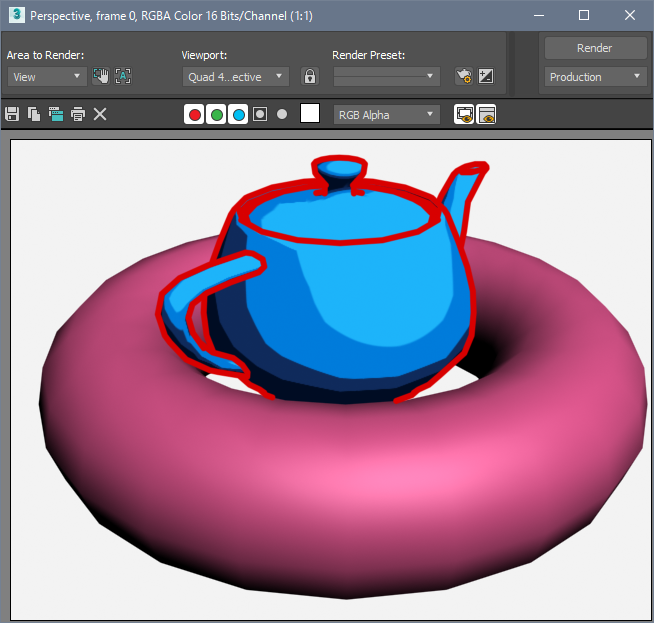This screenshot has height=623, width=654.
Task: Print the rendered image
Action: click(78, 115)
